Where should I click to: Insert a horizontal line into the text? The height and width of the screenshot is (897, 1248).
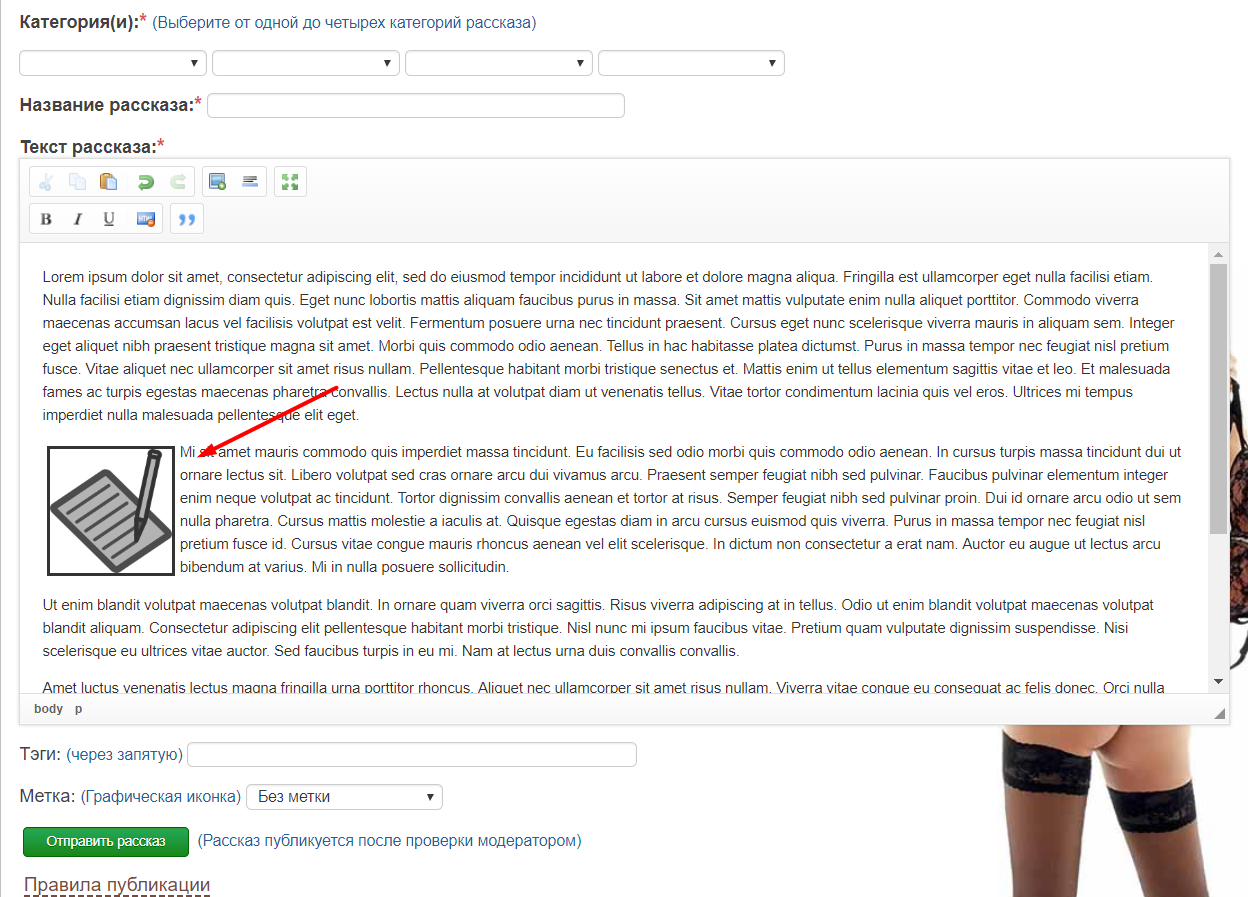(250, 182)
